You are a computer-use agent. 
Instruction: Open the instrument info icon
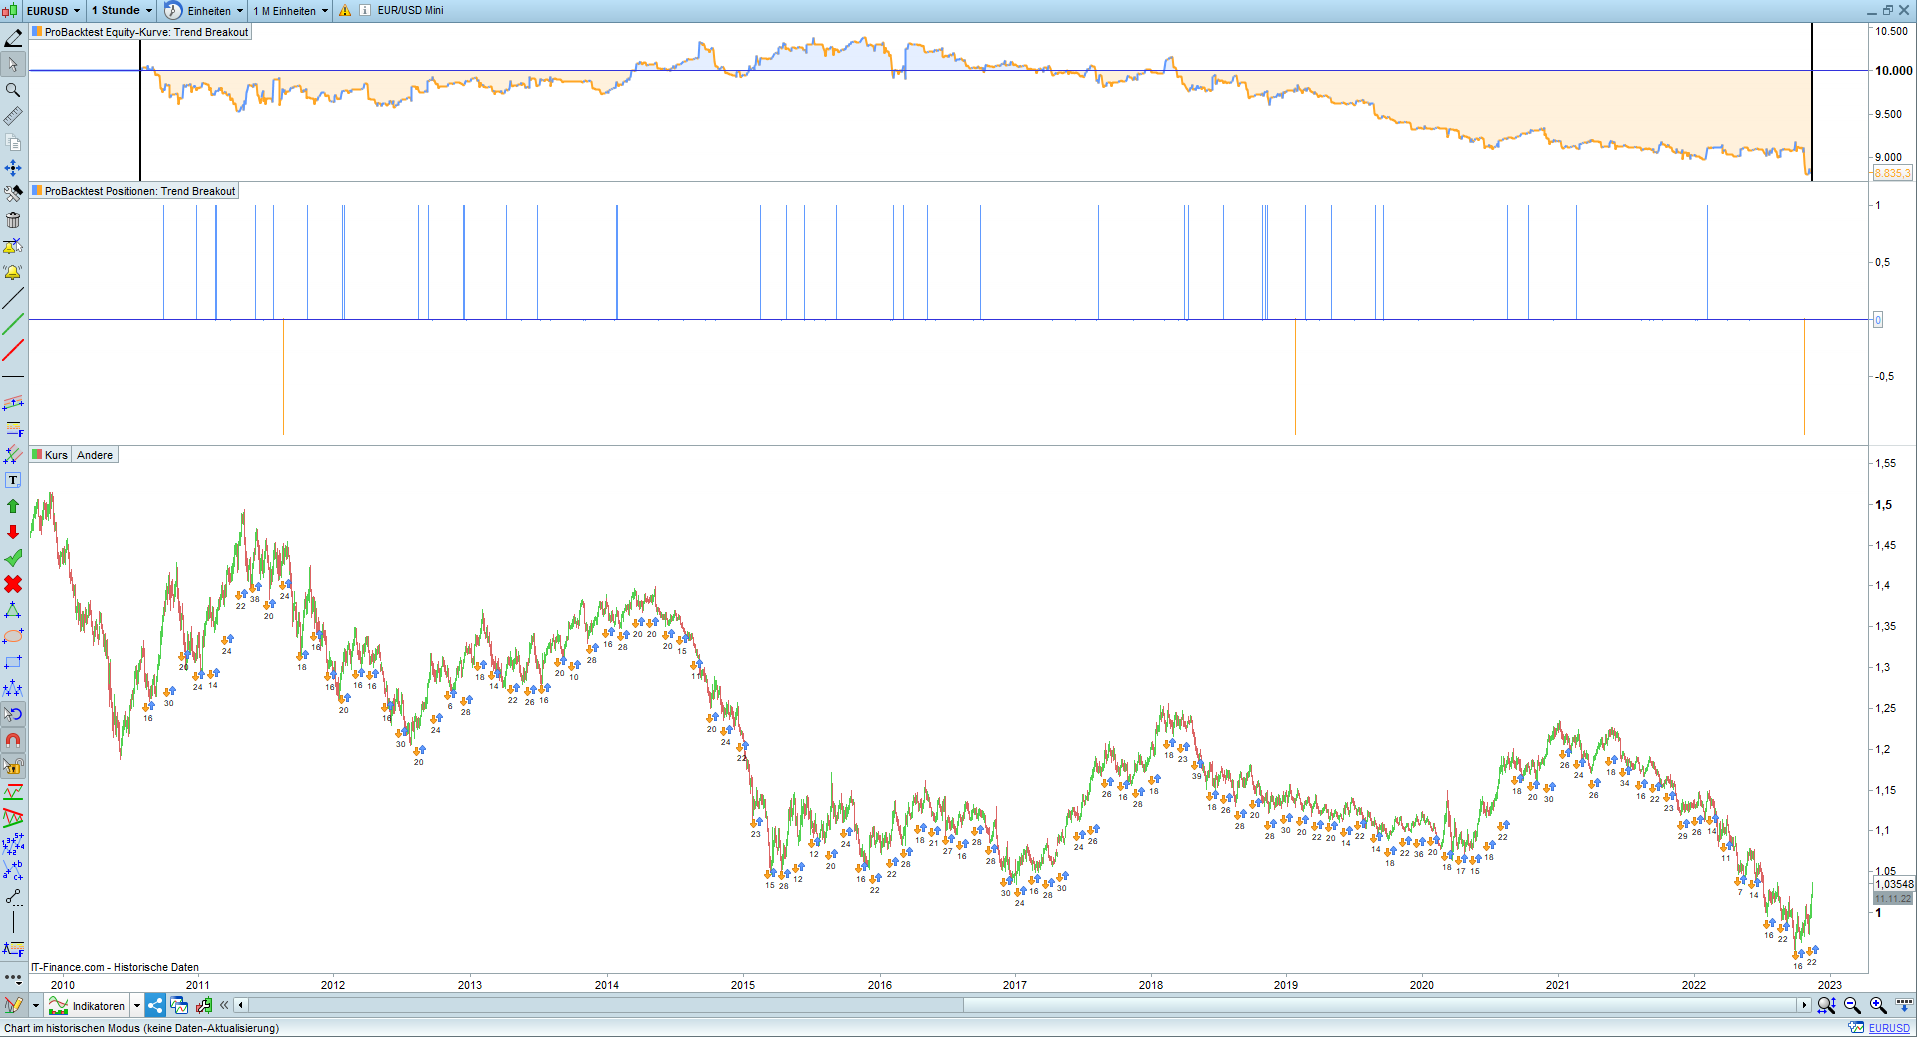click(365, 10)
